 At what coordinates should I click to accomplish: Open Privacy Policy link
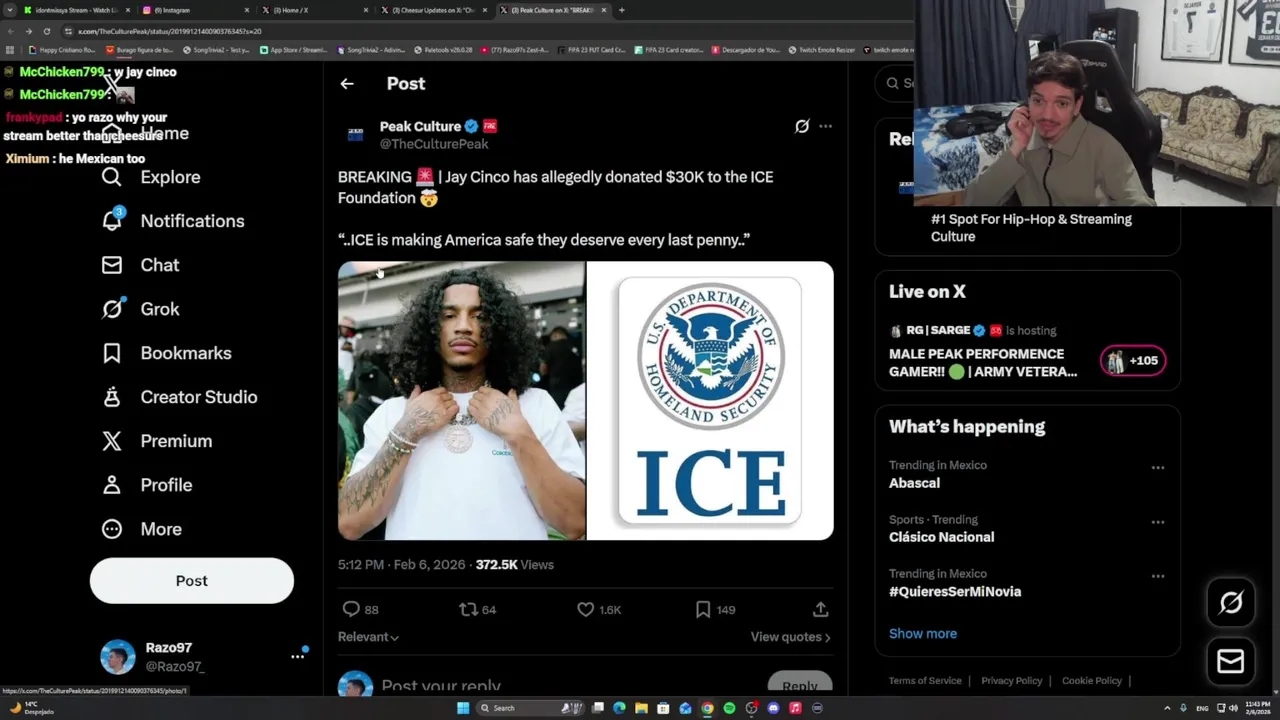coord(1012,681)
